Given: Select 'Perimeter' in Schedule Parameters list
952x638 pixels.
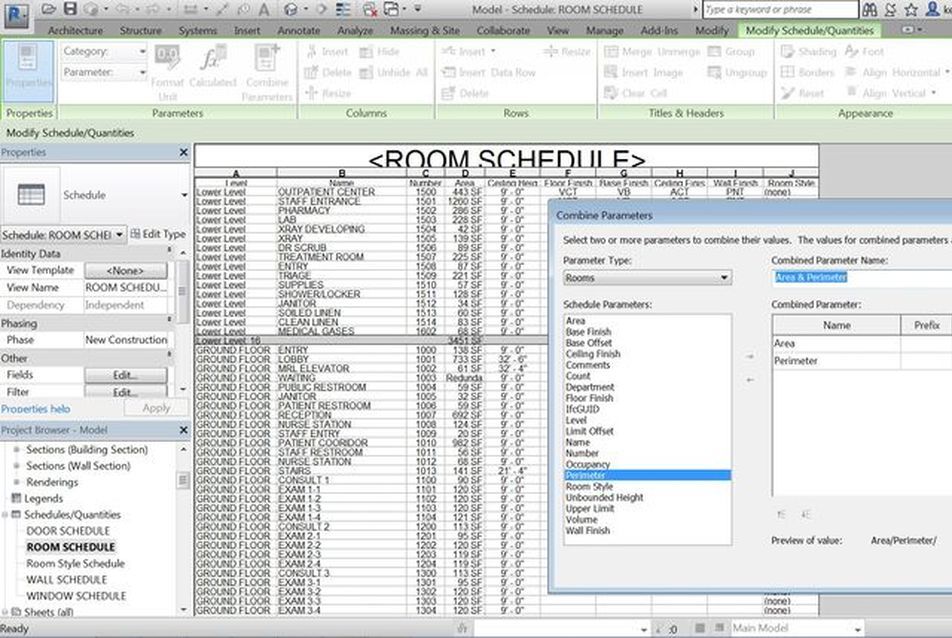Looking at the screenshot, I should point(647,475).
